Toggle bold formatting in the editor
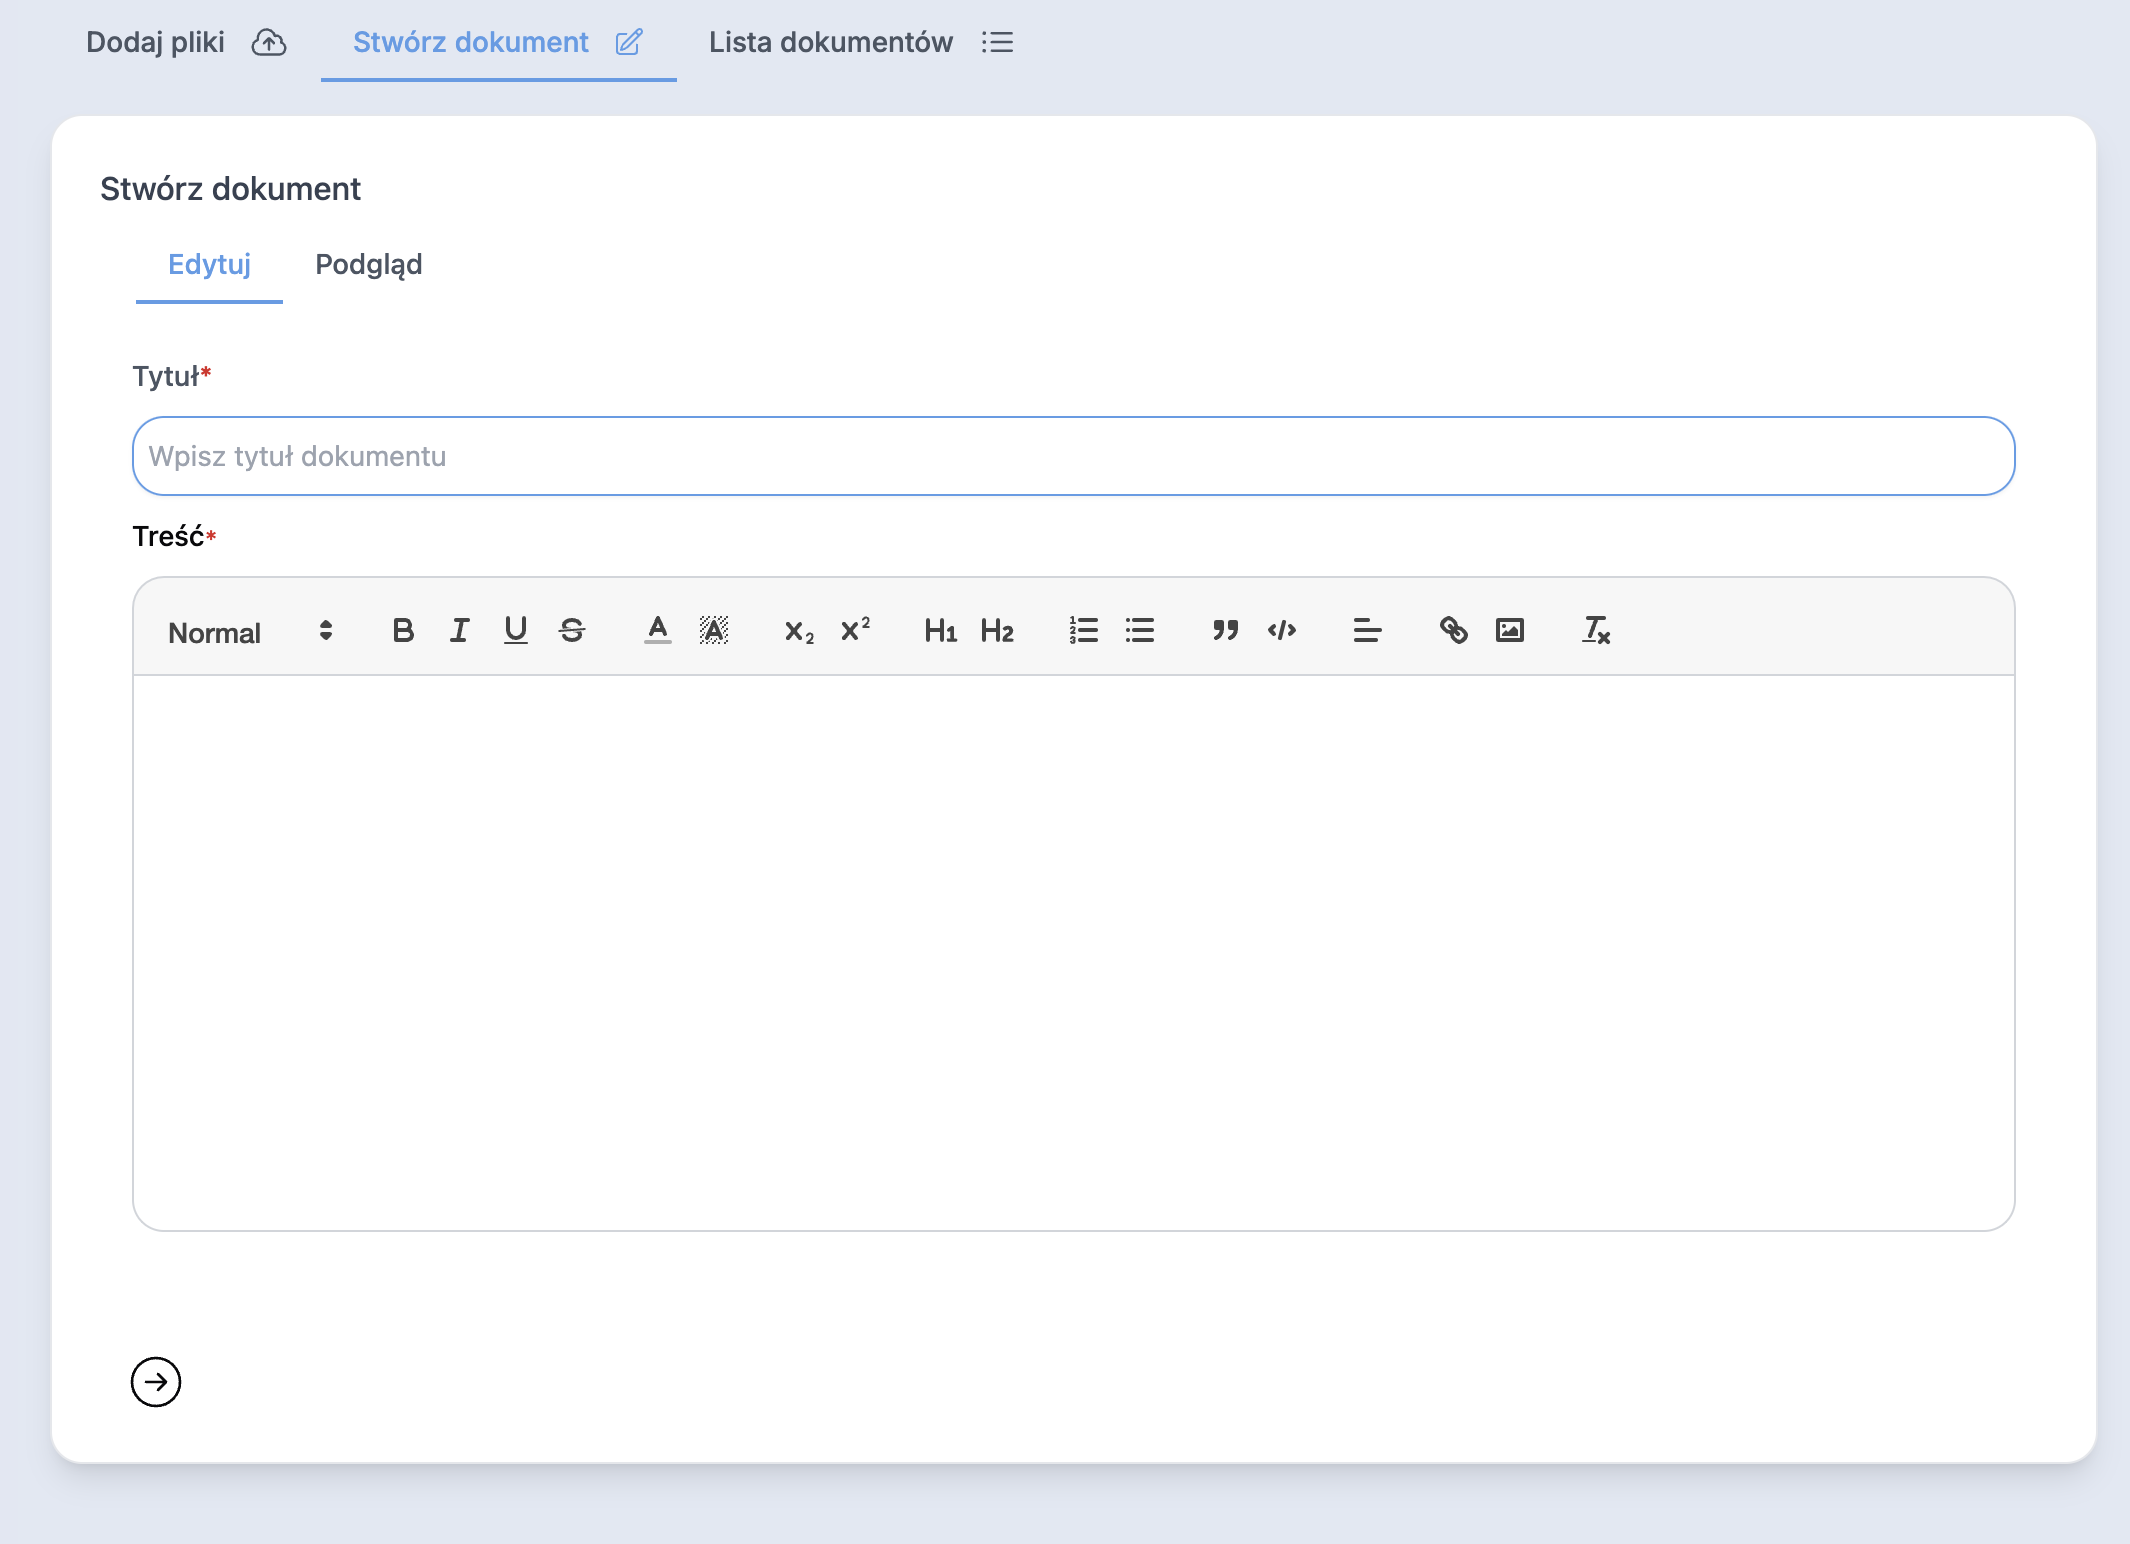 [403, 630]
